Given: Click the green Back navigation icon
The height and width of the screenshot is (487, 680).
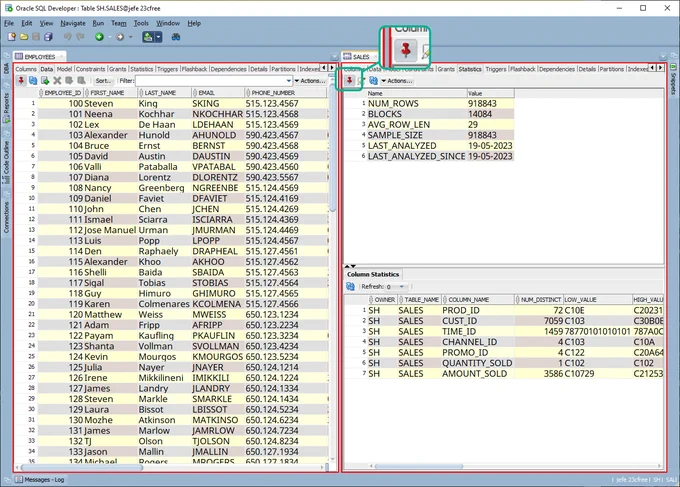Looking at the screenshot, I should (x=99, y=37).
